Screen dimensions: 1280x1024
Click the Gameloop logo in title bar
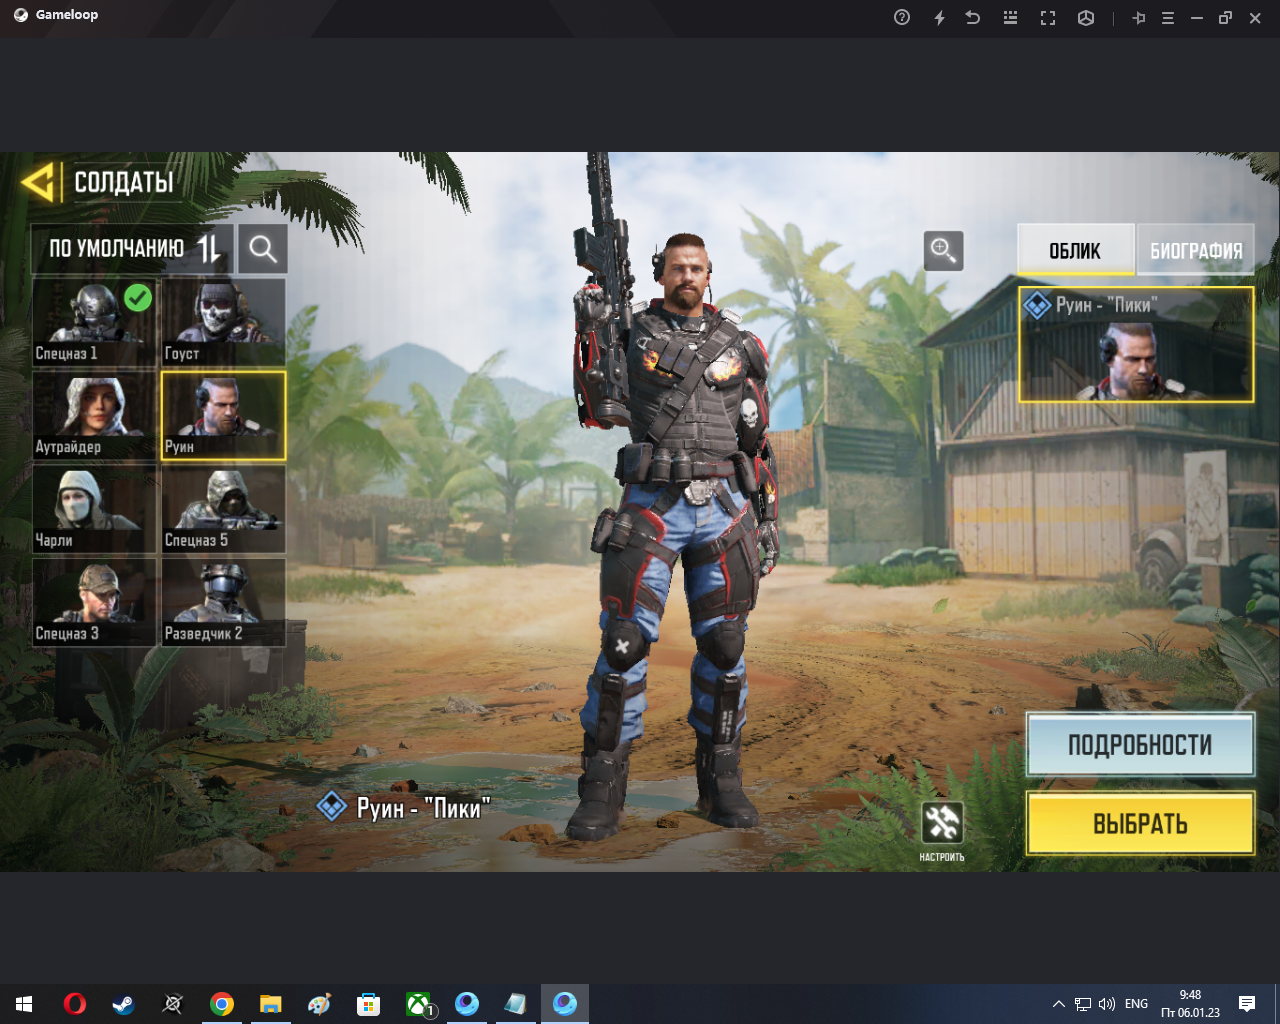click(x=21, y=15)
